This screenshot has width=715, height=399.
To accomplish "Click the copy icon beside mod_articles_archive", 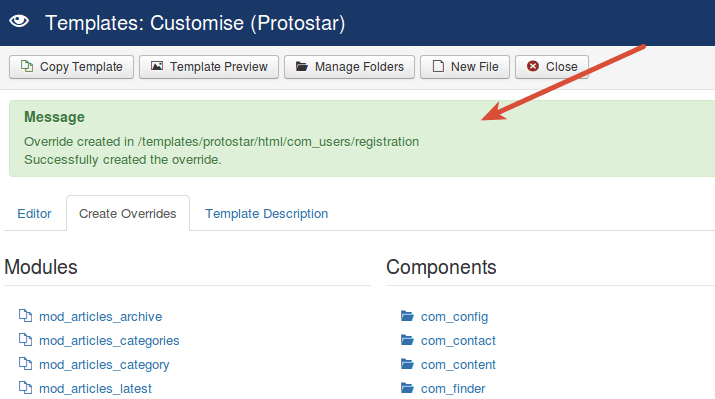I will [x=26, y=316].
